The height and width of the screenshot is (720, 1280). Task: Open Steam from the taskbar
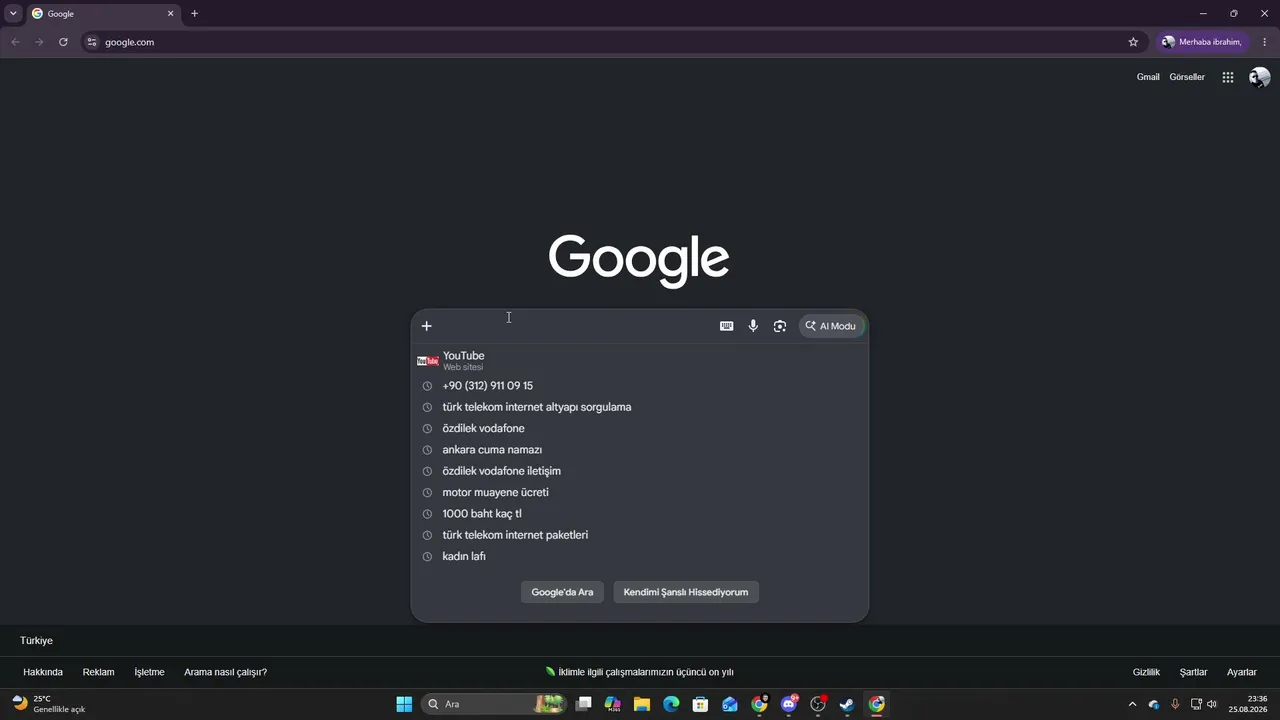point(847,704)
